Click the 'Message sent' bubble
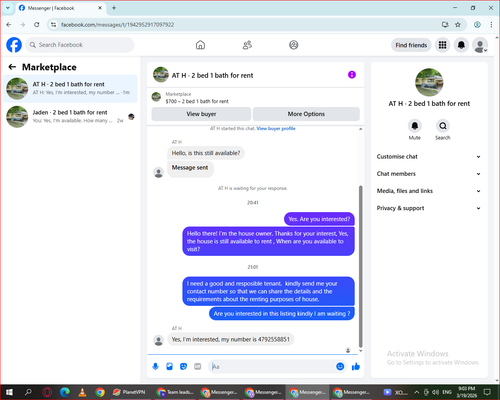Image resolution: width=500 pixels, height=400 pixels. 190,168
